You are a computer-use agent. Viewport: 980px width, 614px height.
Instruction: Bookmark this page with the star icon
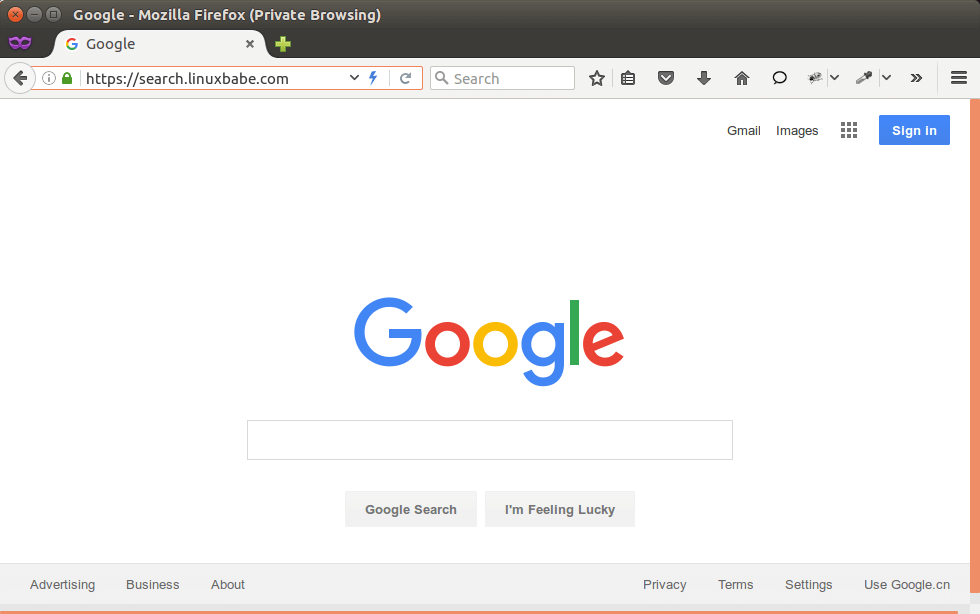click(x=597, y=78)
